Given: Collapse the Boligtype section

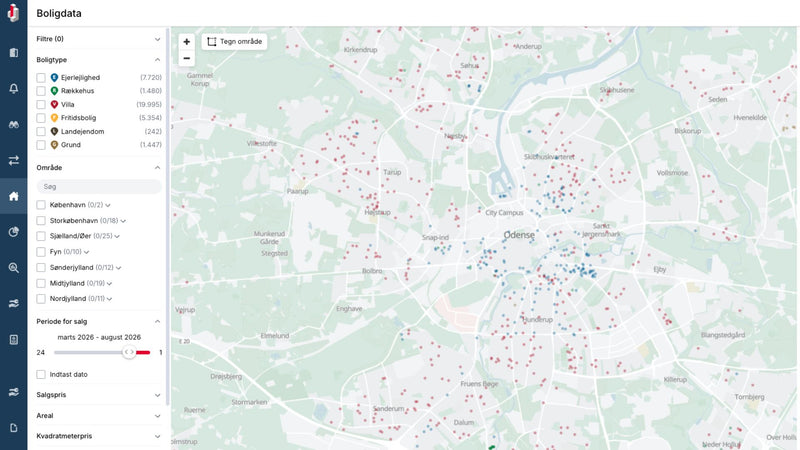Looking at the screenshot, I should pyautogui.click(x=157, y=60).
